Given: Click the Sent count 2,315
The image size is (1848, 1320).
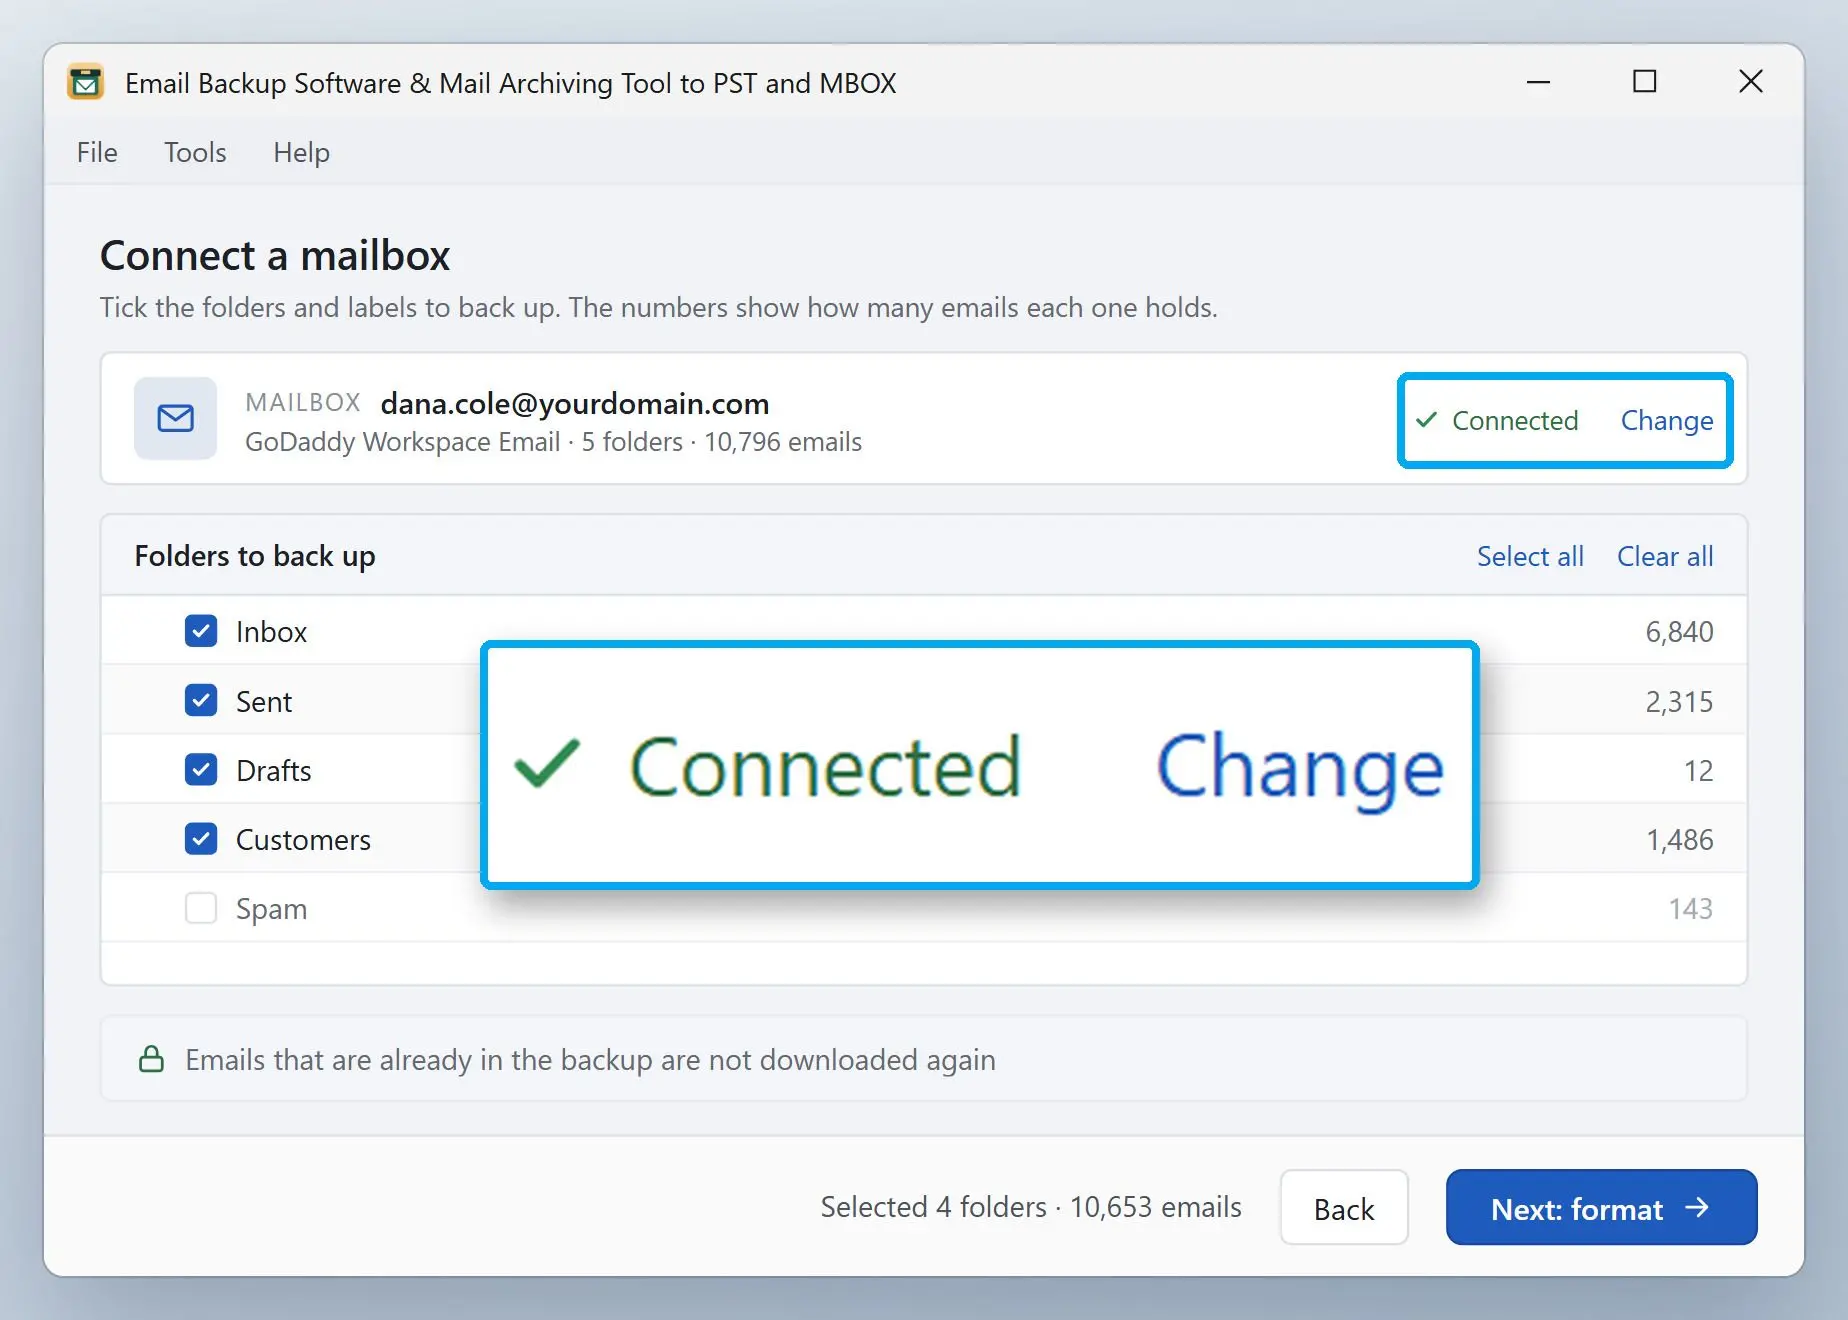Looking at the screenshot, I should tap(1679, 702).
